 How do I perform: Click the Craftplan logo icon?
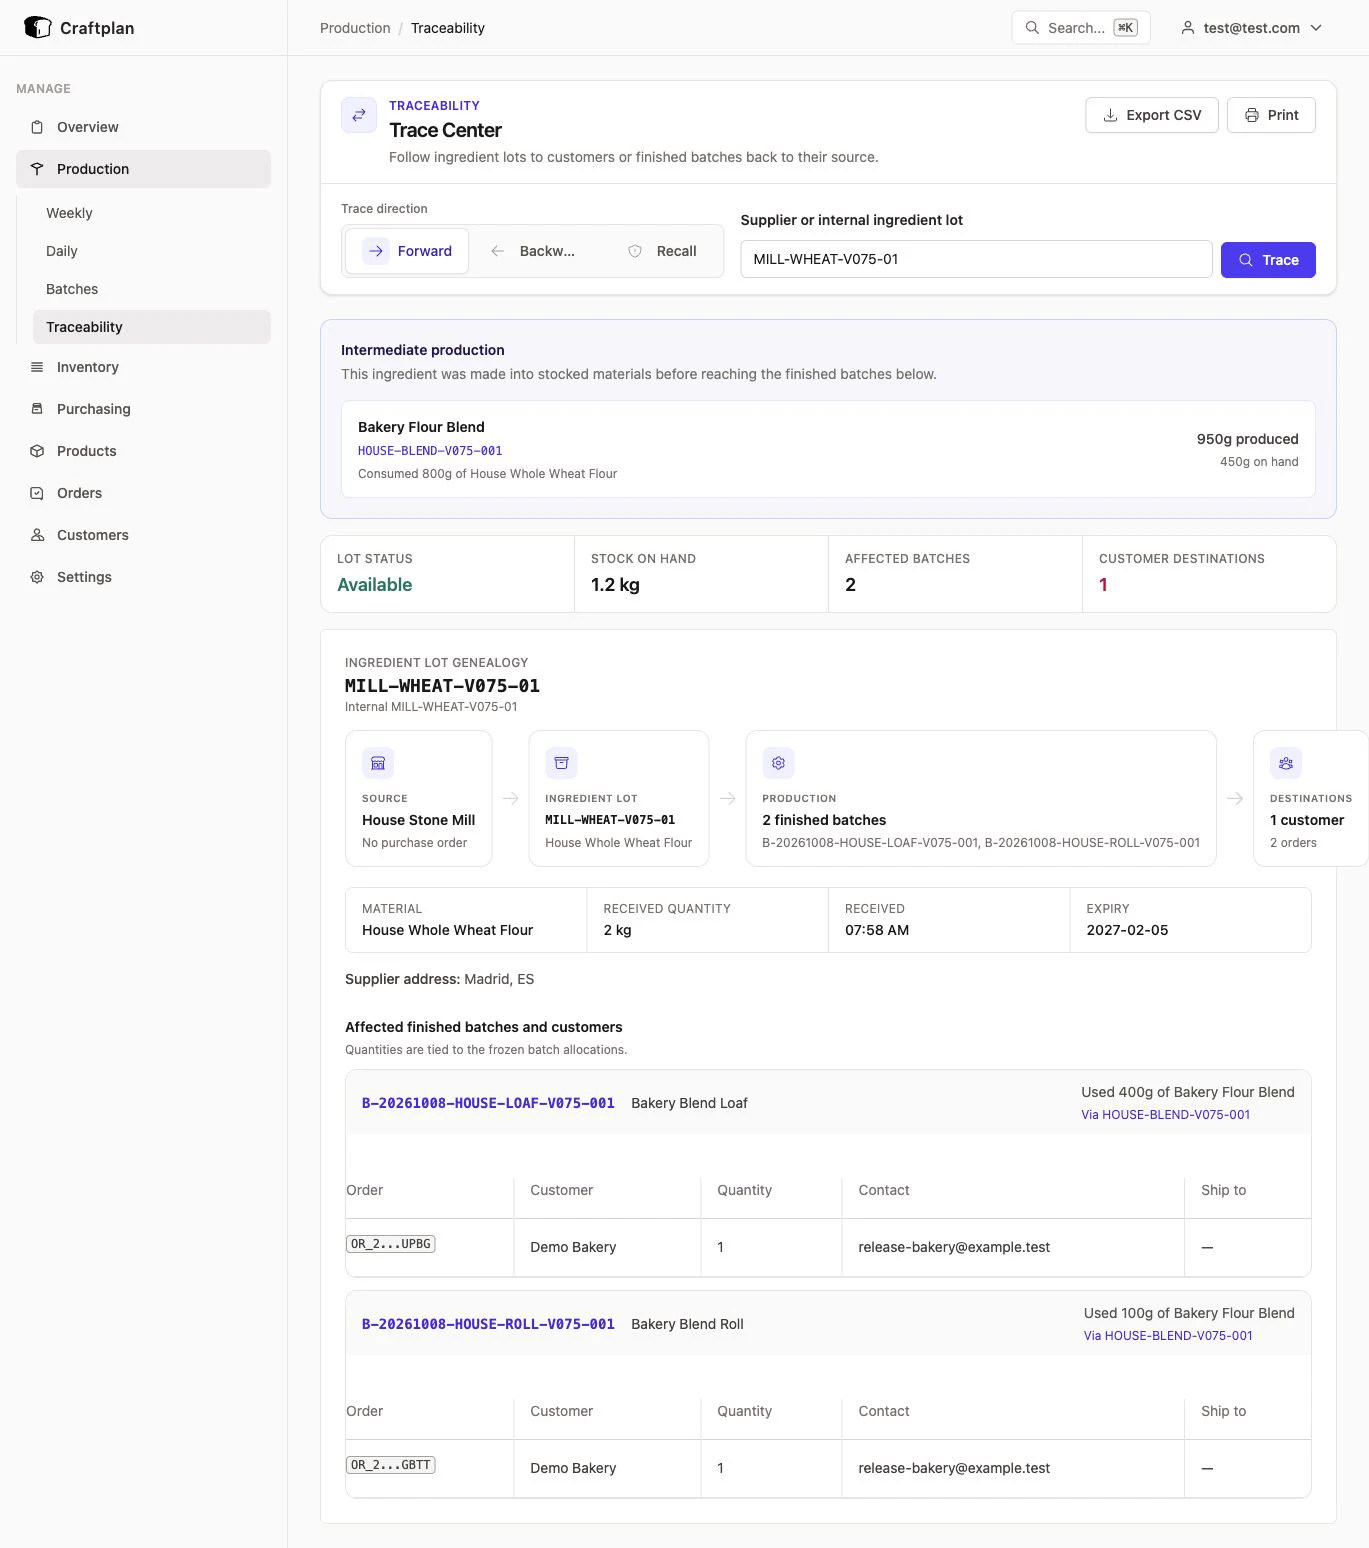[x=37, y=28]
